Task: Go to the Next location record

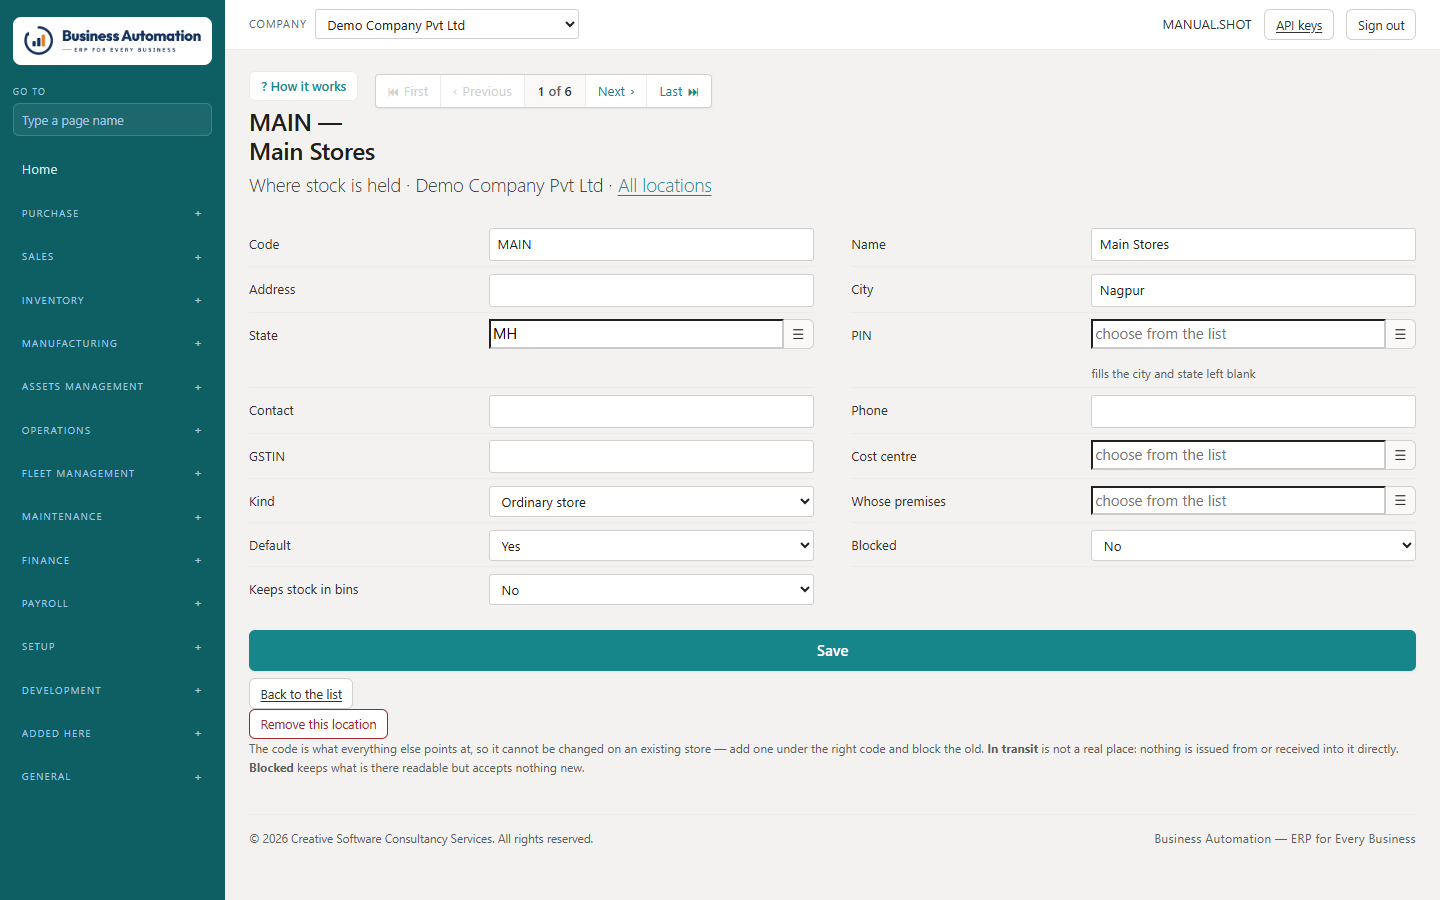Action: [616, 91]
